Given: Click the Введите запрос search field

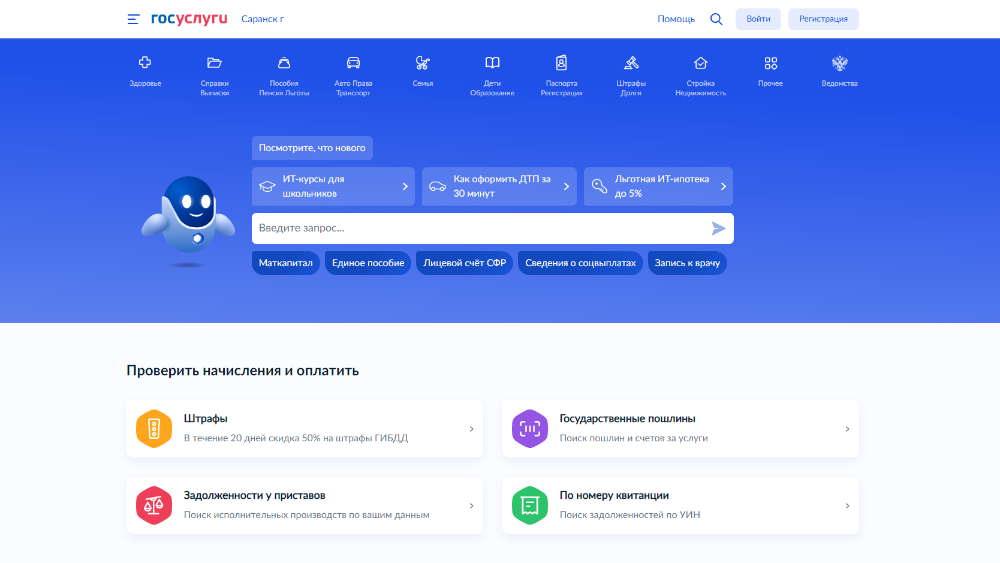Looking at the screenshot, I should click(x=492, y=228).
